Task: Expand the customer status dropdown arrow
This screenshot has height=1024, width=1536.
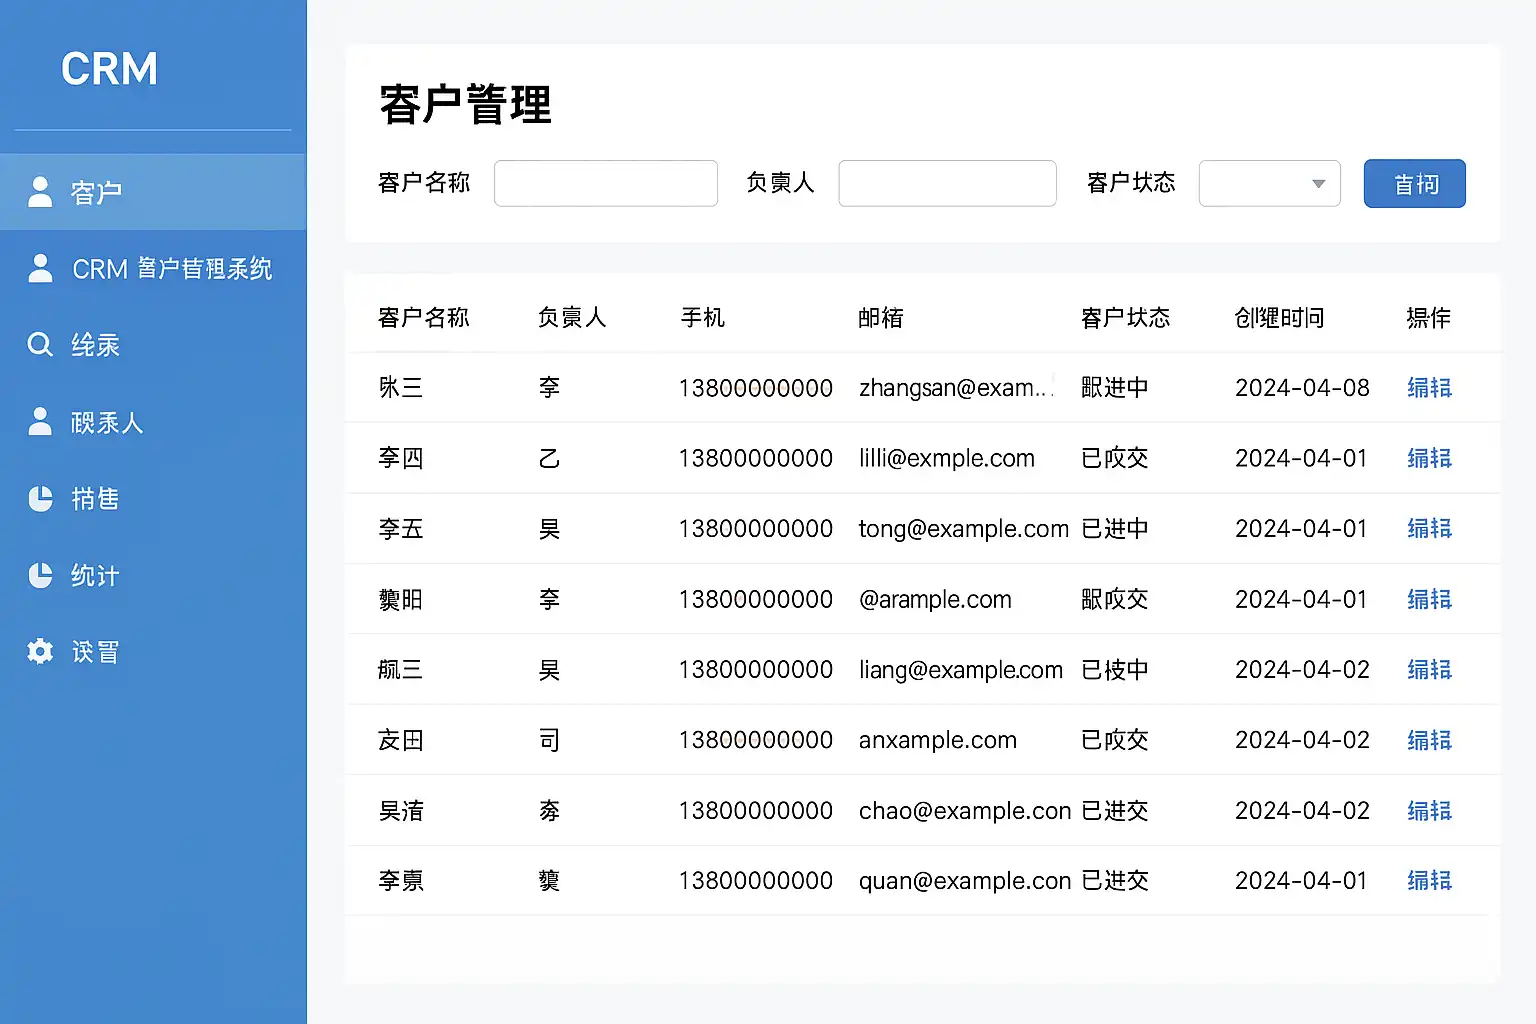Action: tap(1318, 184)
